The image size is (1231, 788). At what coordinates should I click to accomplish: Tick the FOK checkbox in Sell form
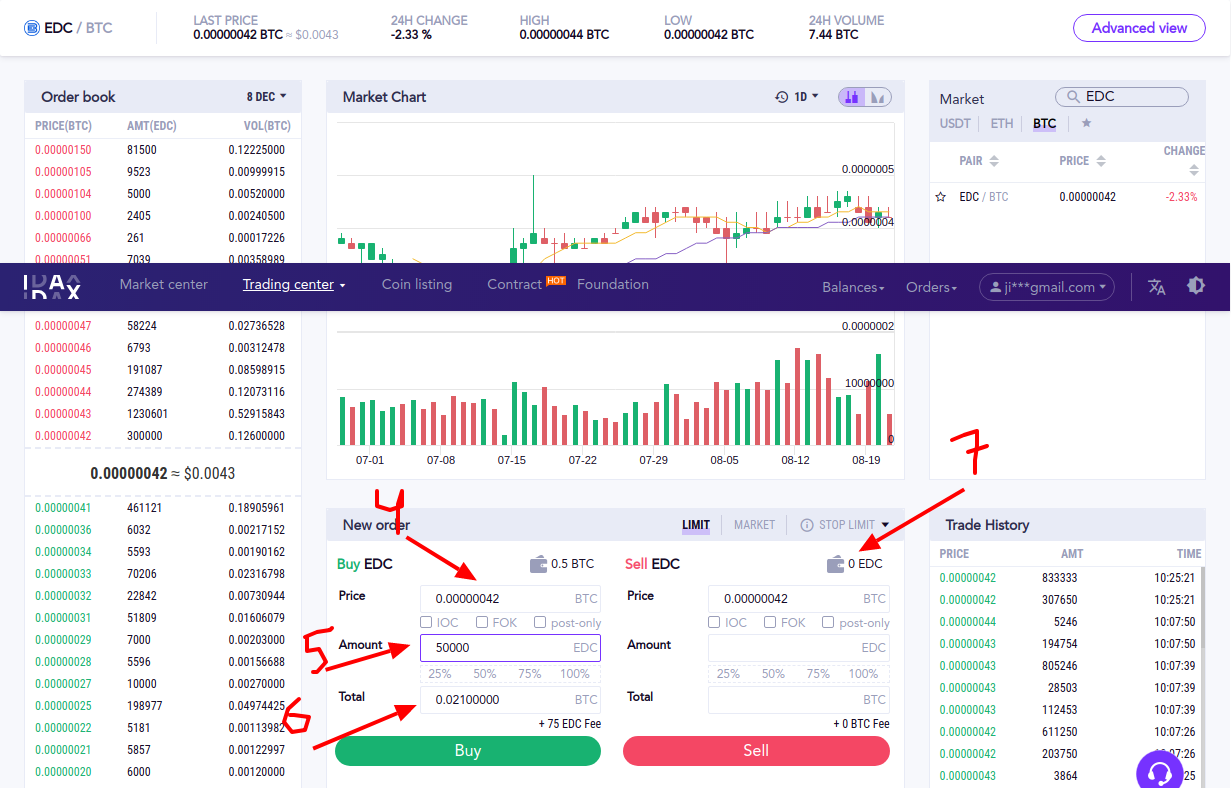[x=770, y=622]
